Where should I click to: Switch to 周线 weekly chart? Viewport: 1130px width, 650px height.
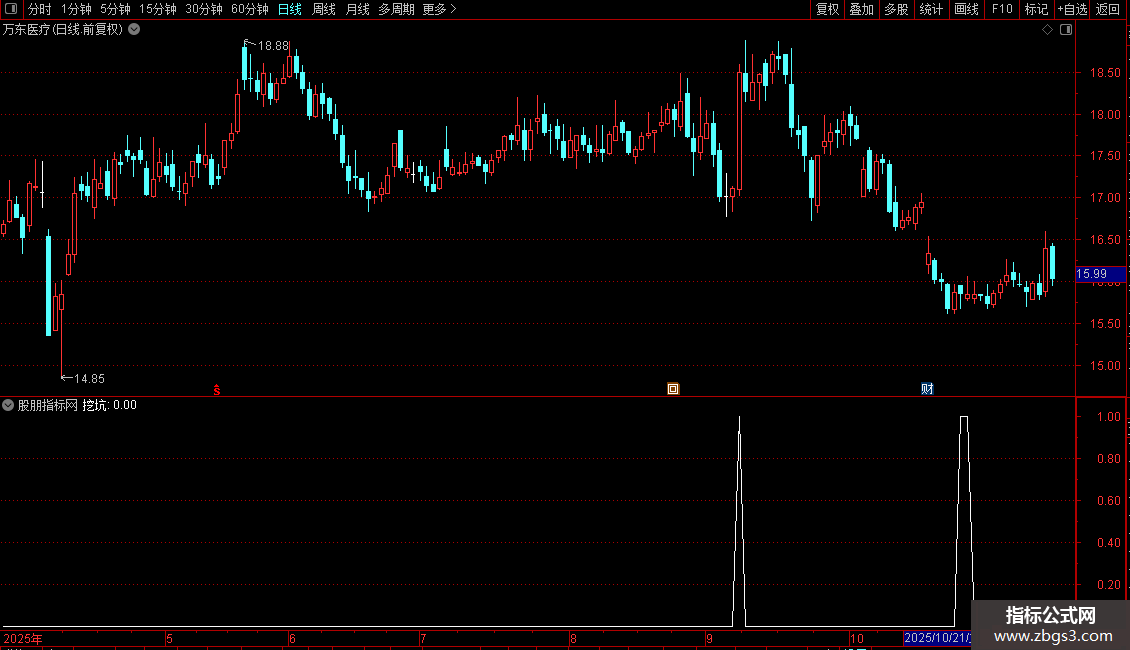pyautogui.click(x=324, y=9)
